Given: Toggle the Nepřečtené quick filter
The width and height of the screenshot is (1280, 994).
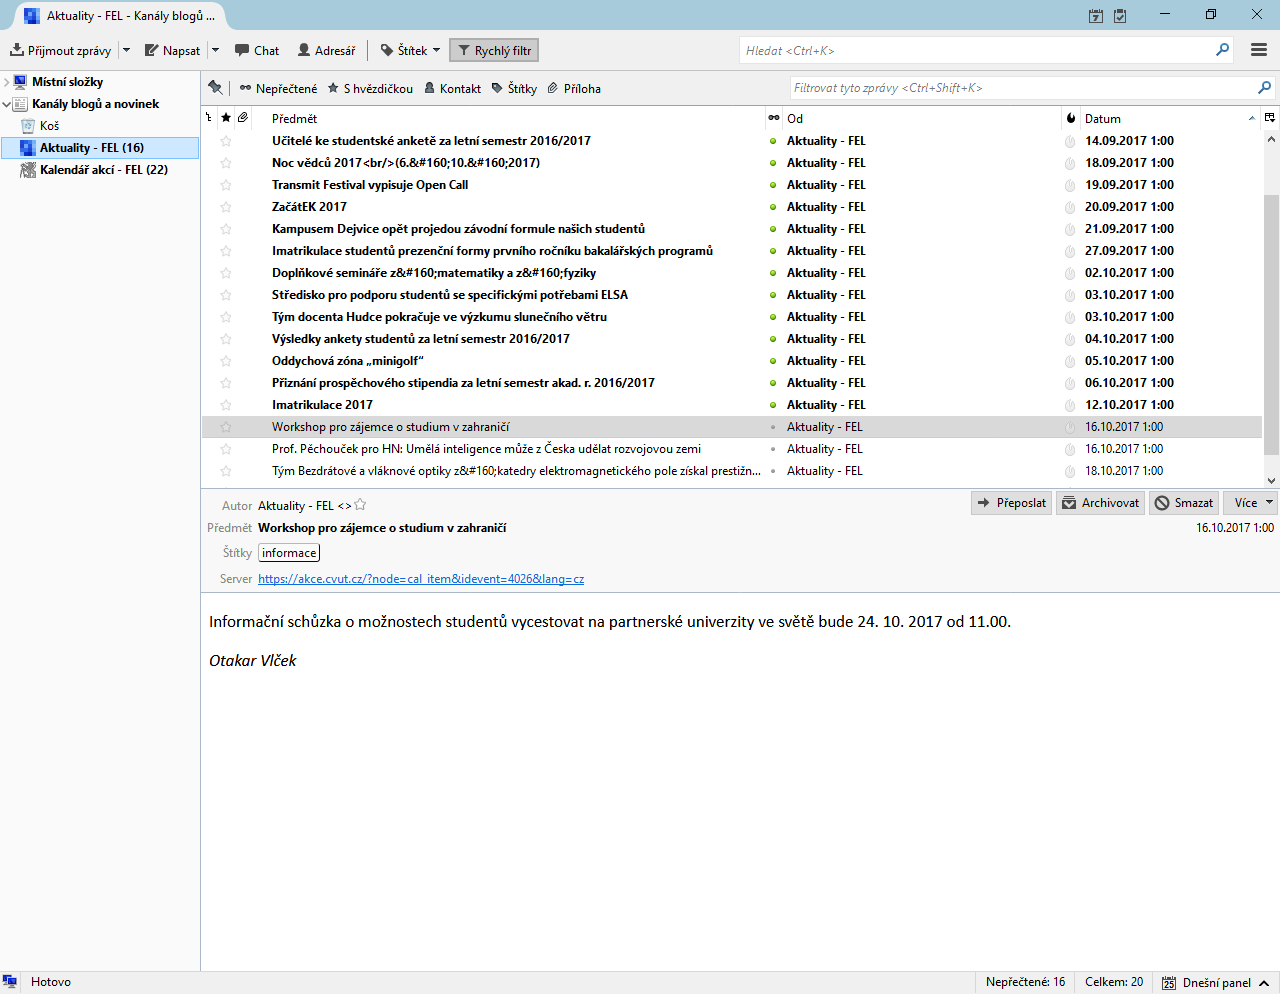Looking at the screenshot, I should [x=278, y=88].
